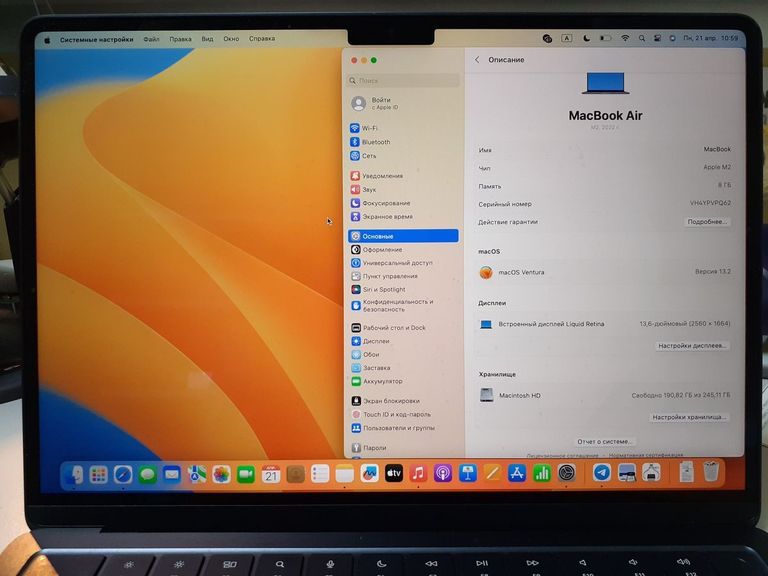Image resolution: width=768 pixels, height=576 pixels.
Task: Open Фокусирование settings
Action: point(381,203)
